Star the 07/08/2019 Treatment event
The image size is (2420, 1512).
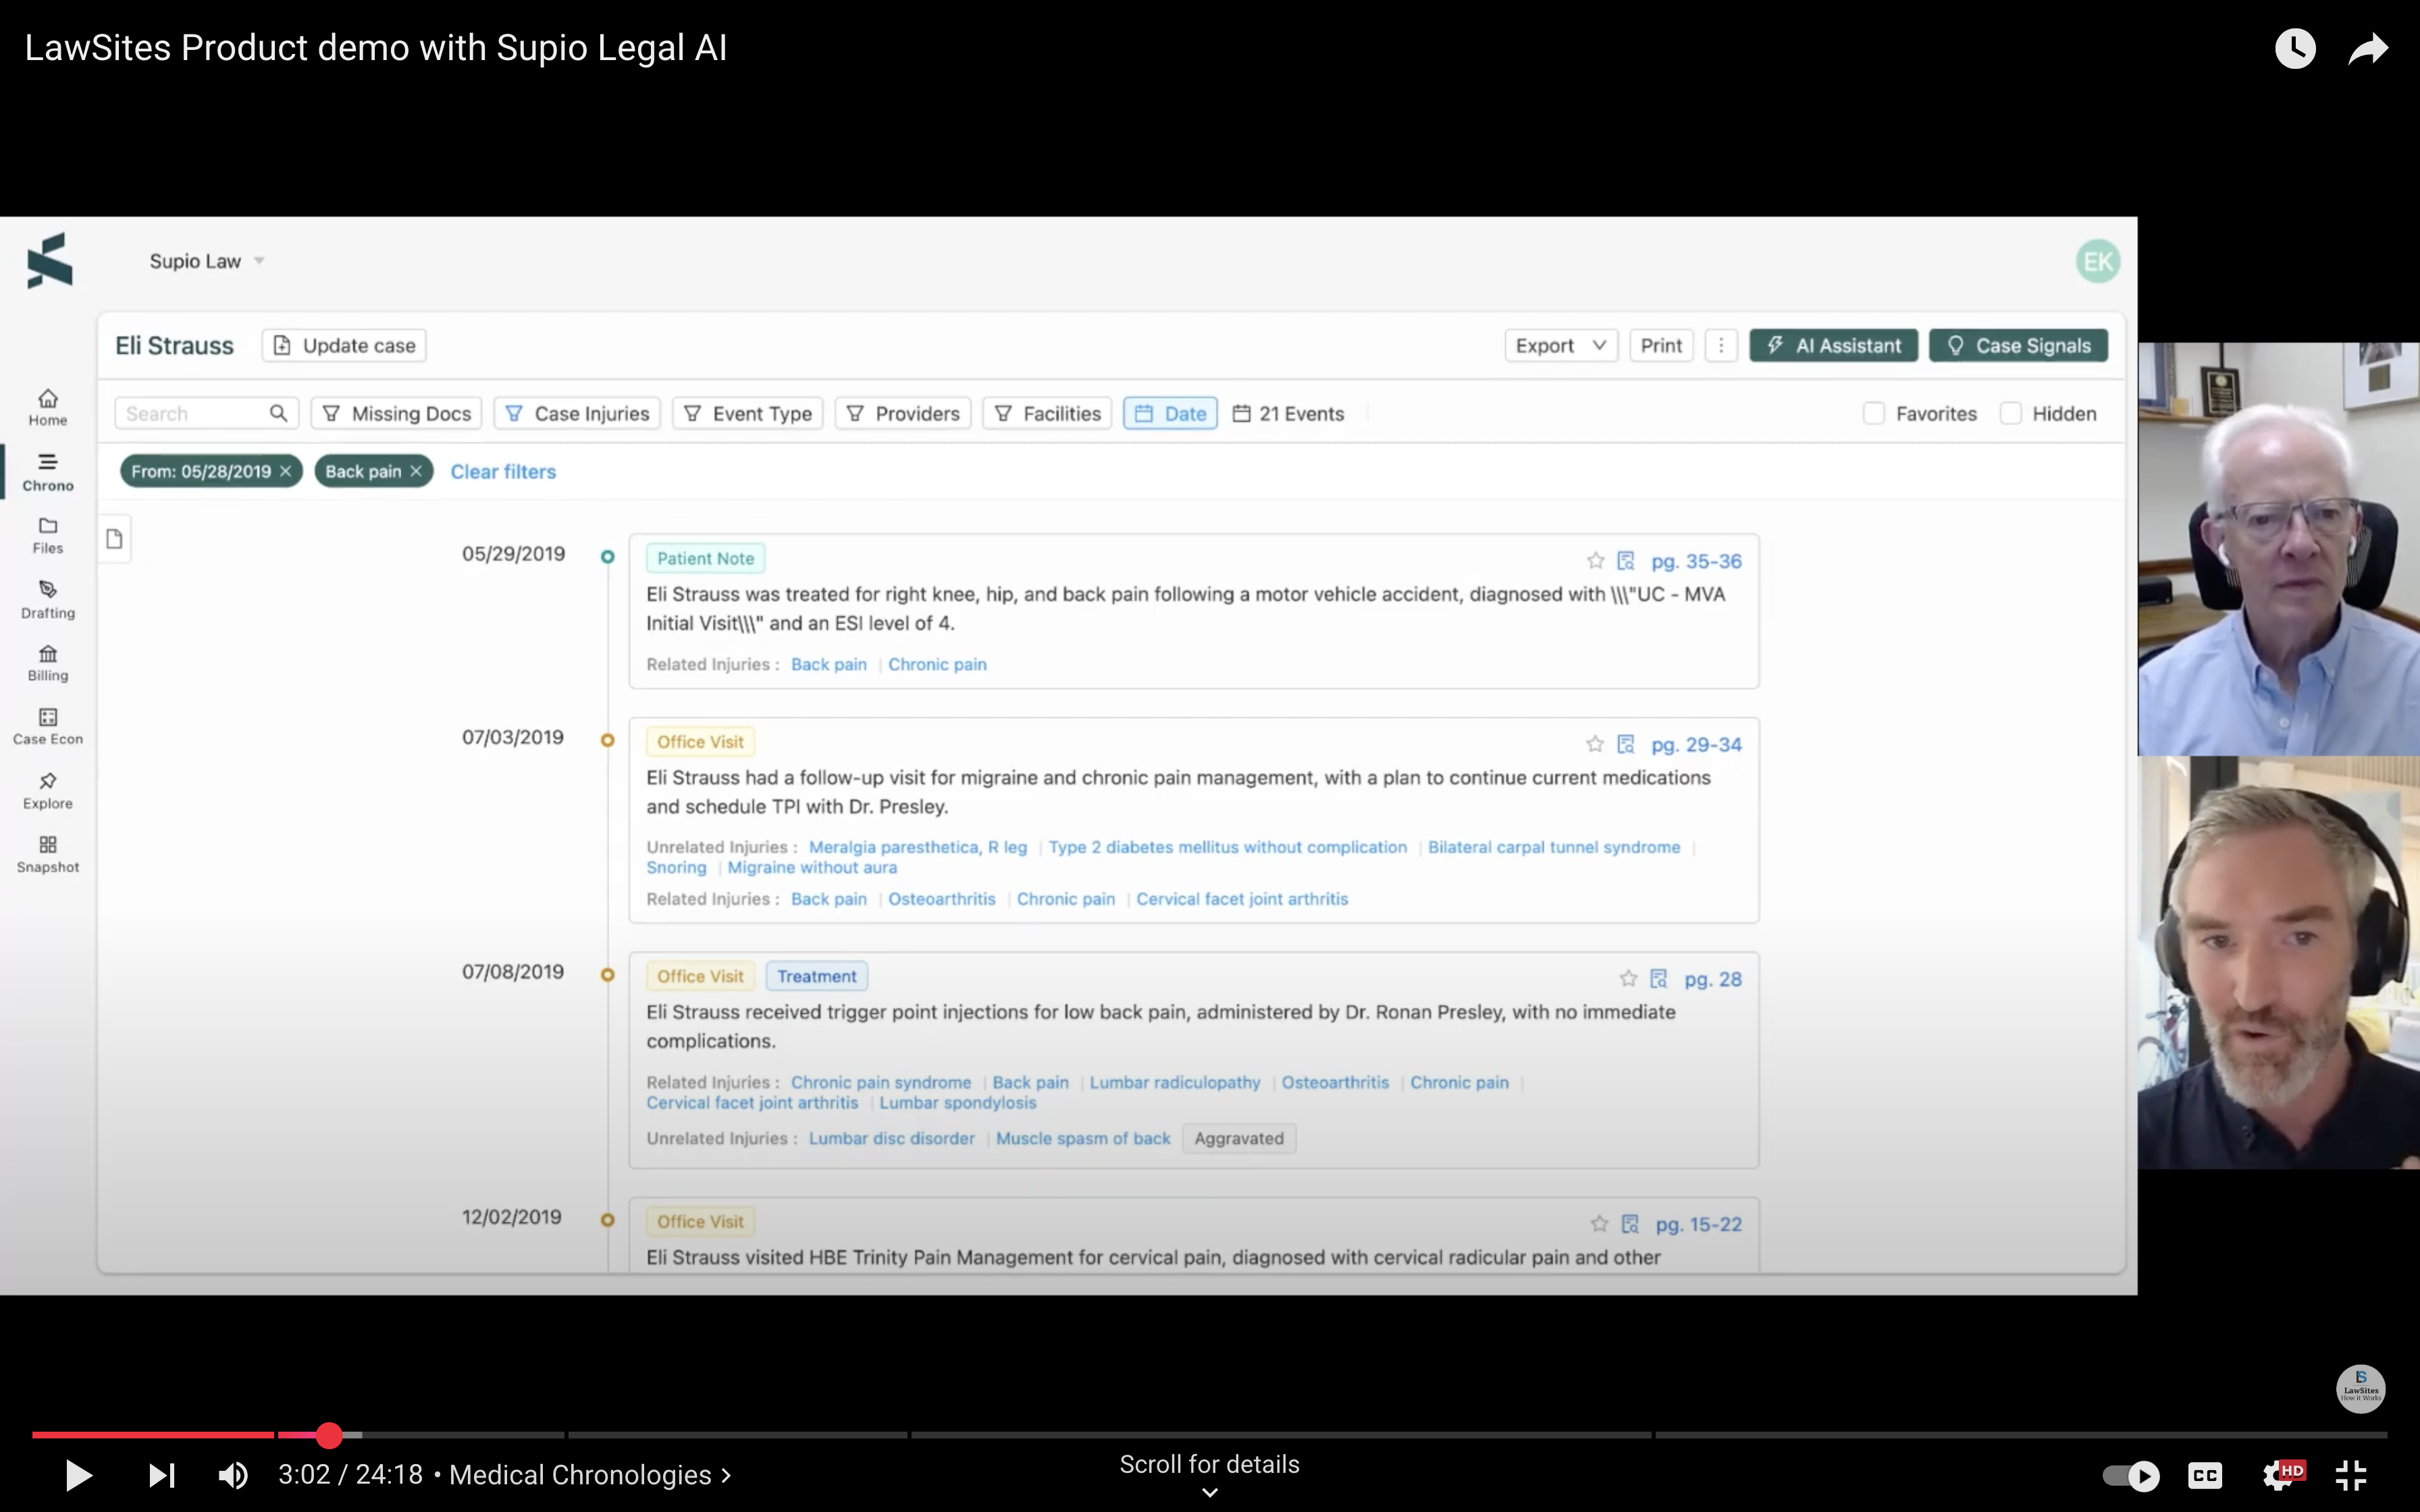[1628, 978]
